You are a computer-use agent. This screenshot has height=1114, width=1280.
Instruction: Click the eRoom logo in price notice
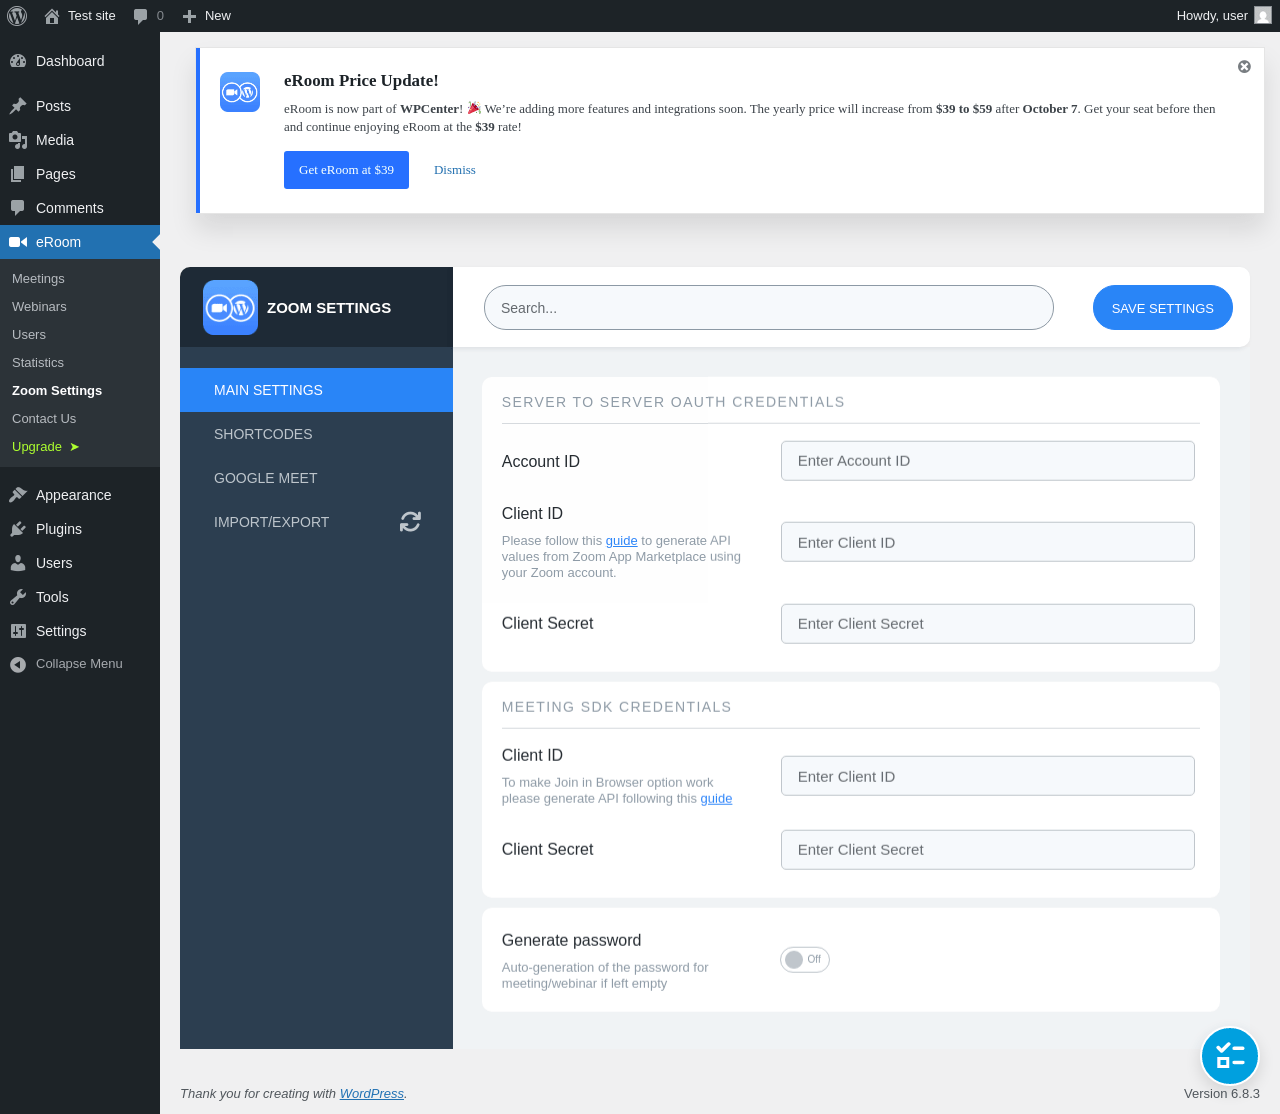(240, 92)
